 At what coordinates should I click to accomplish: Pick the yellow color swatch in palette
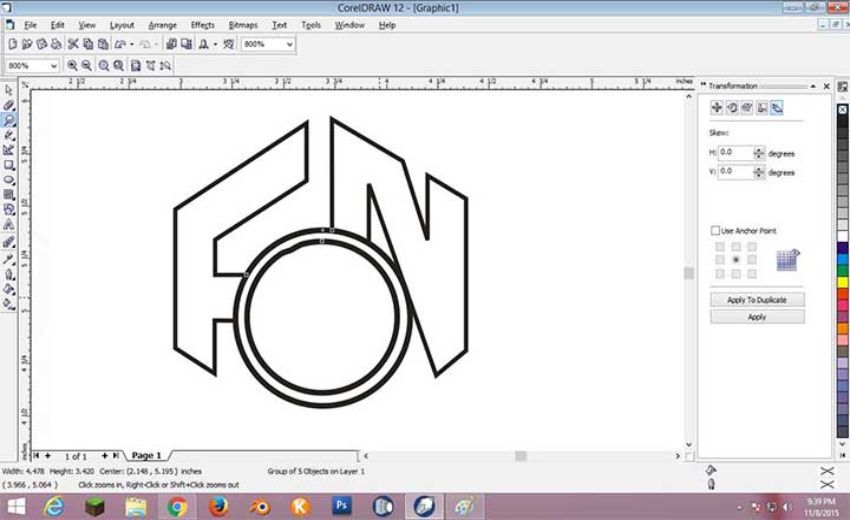click(842, 282)
